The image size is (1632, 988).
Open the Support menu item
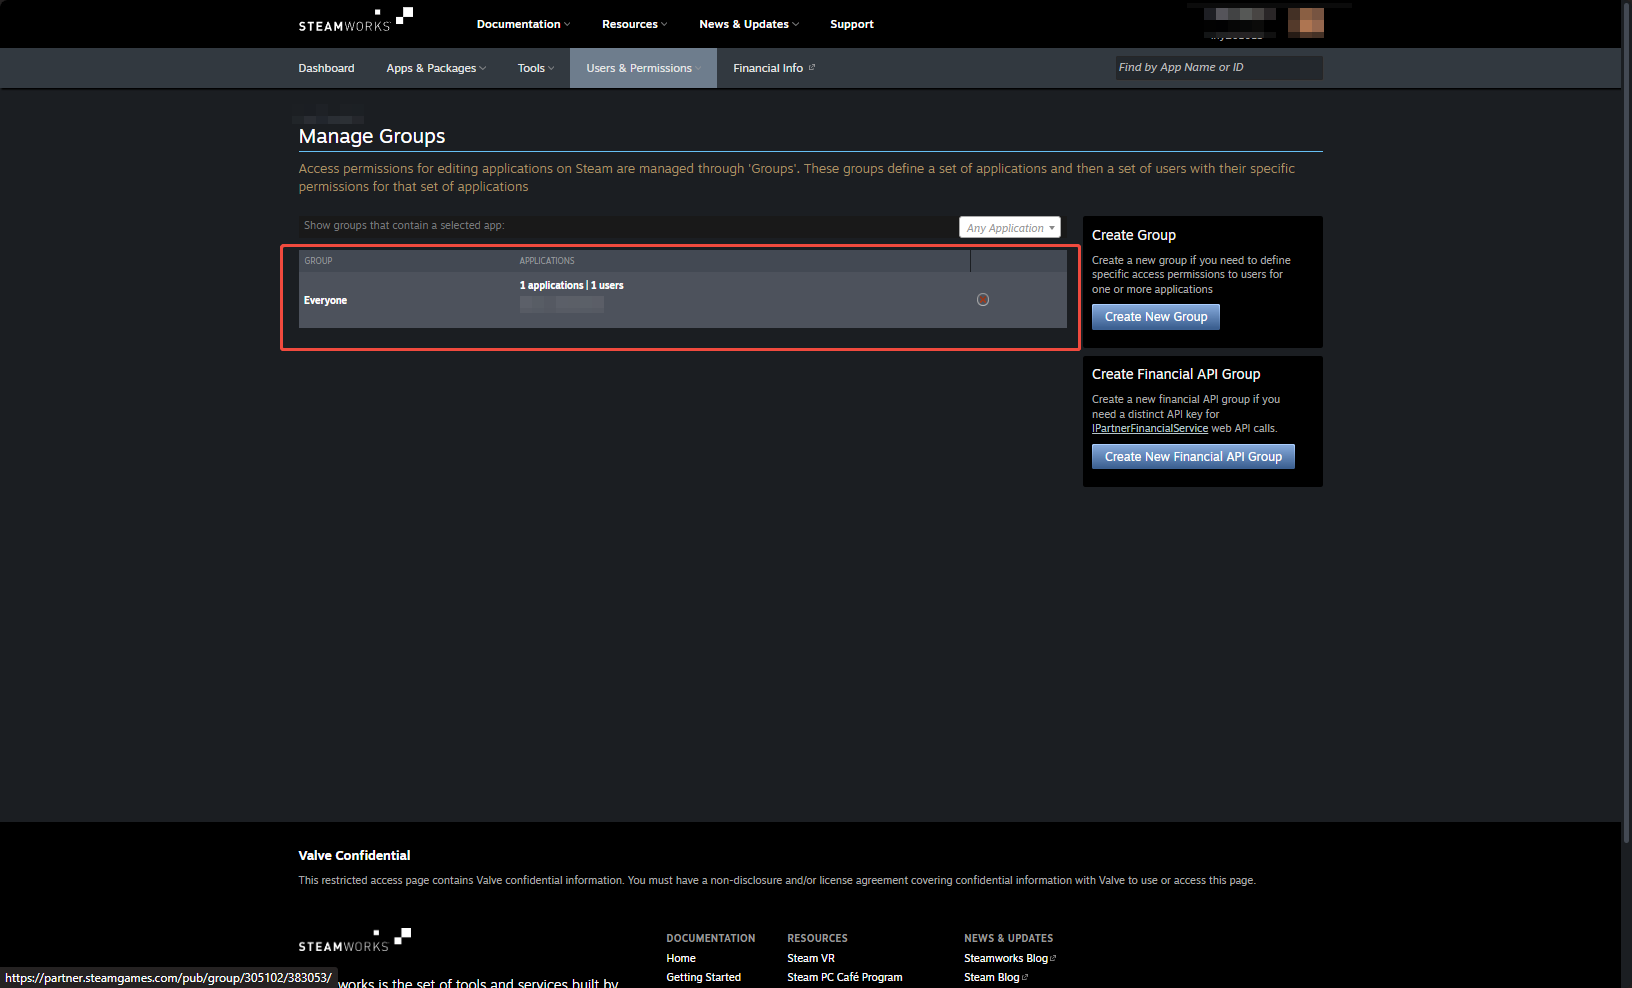[851, 23]
